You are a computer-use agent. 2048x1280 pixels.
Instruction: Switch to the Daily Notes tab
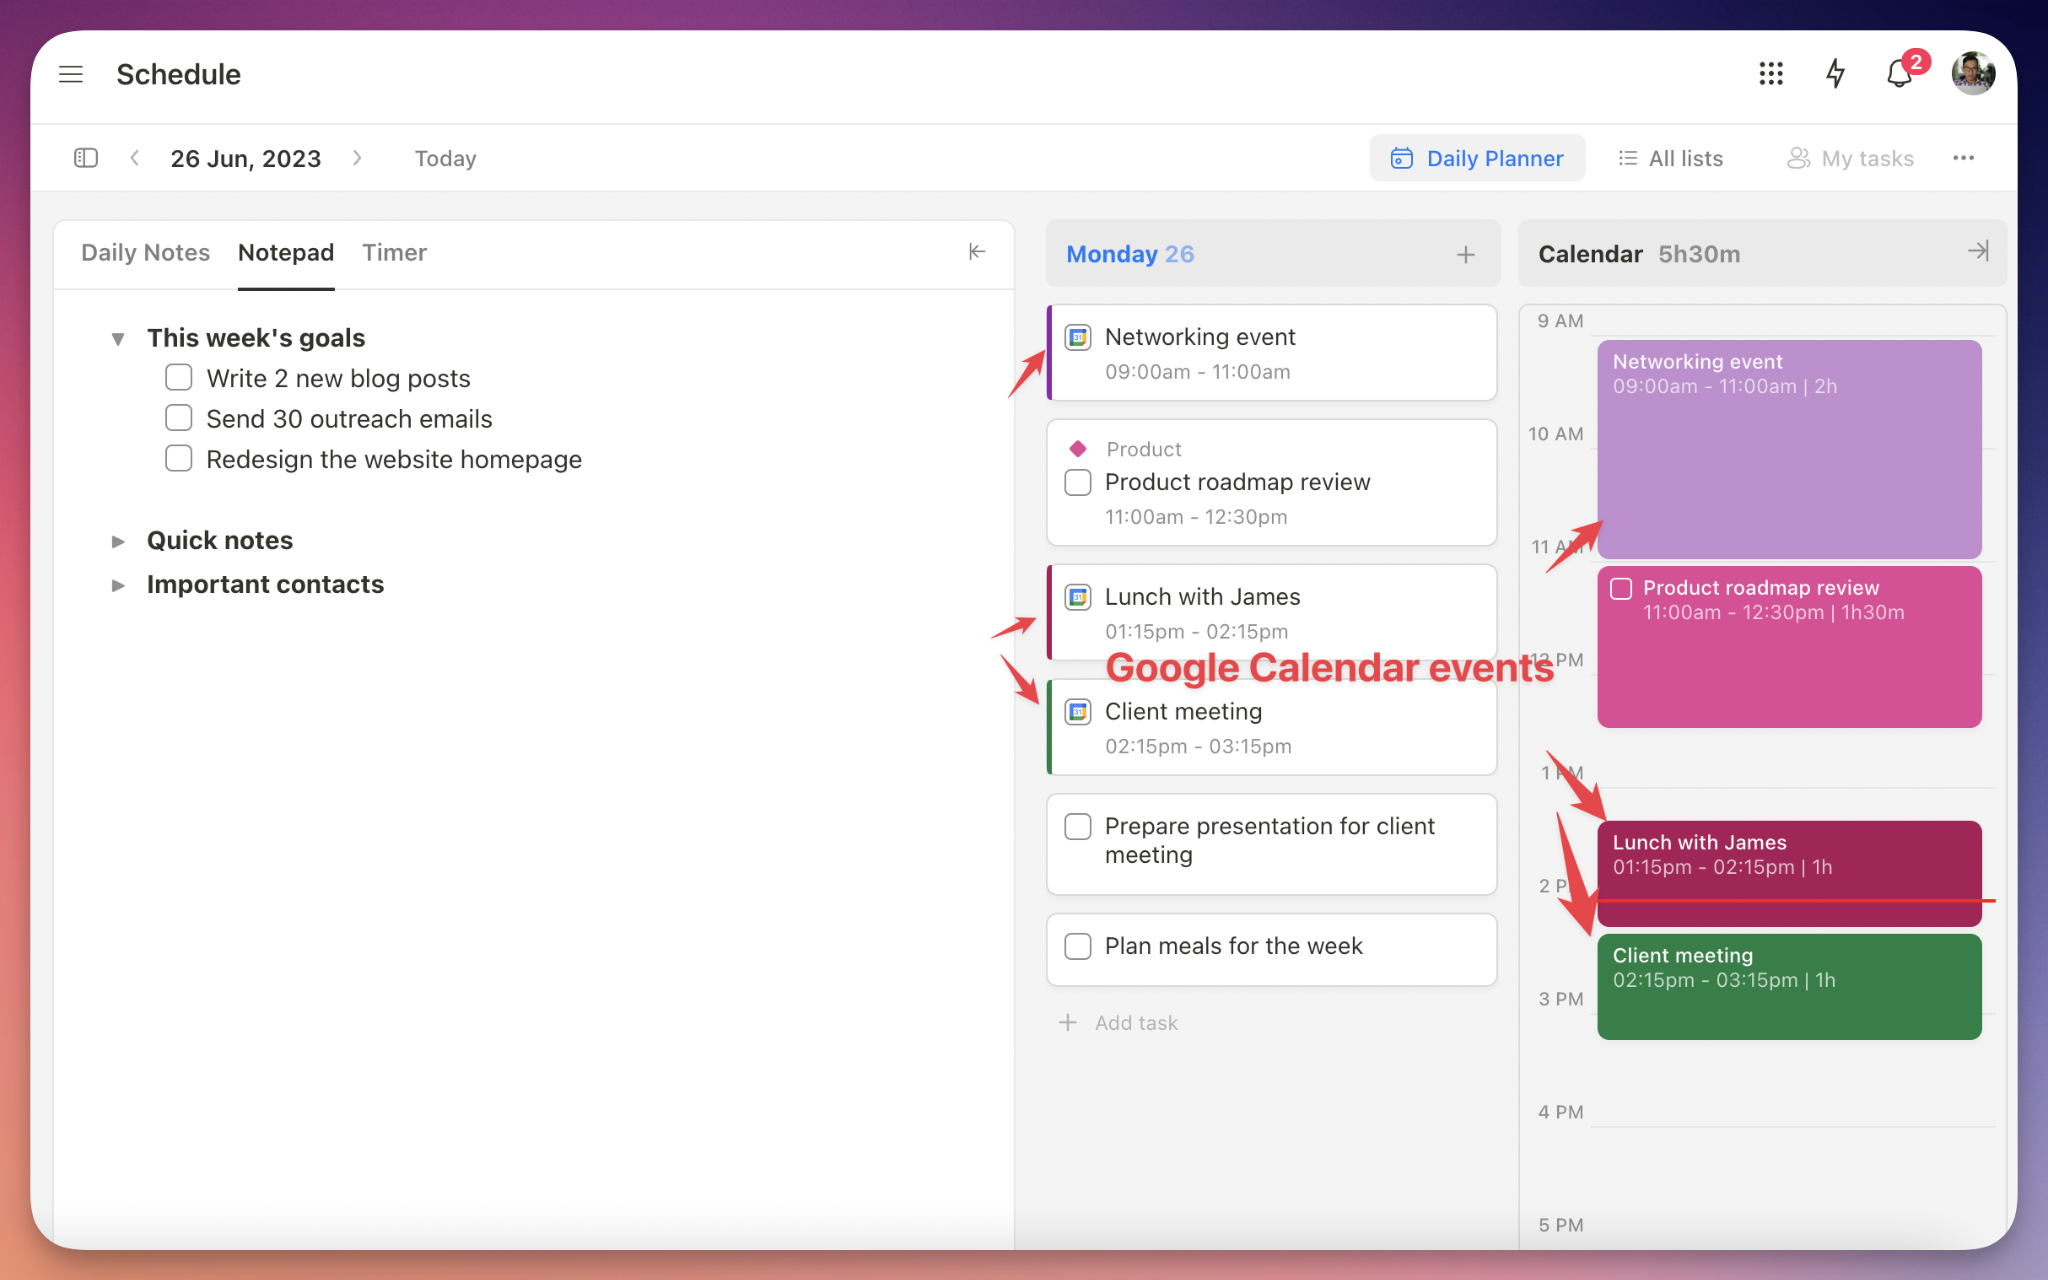(x=144, y=252)
